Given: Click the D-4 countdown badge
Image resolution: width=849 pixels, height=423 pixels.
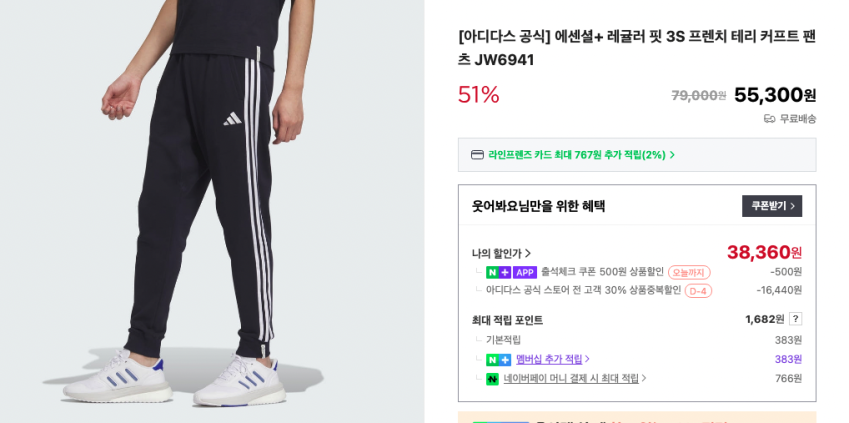Looking at the screenshot, I should point(698,291).
